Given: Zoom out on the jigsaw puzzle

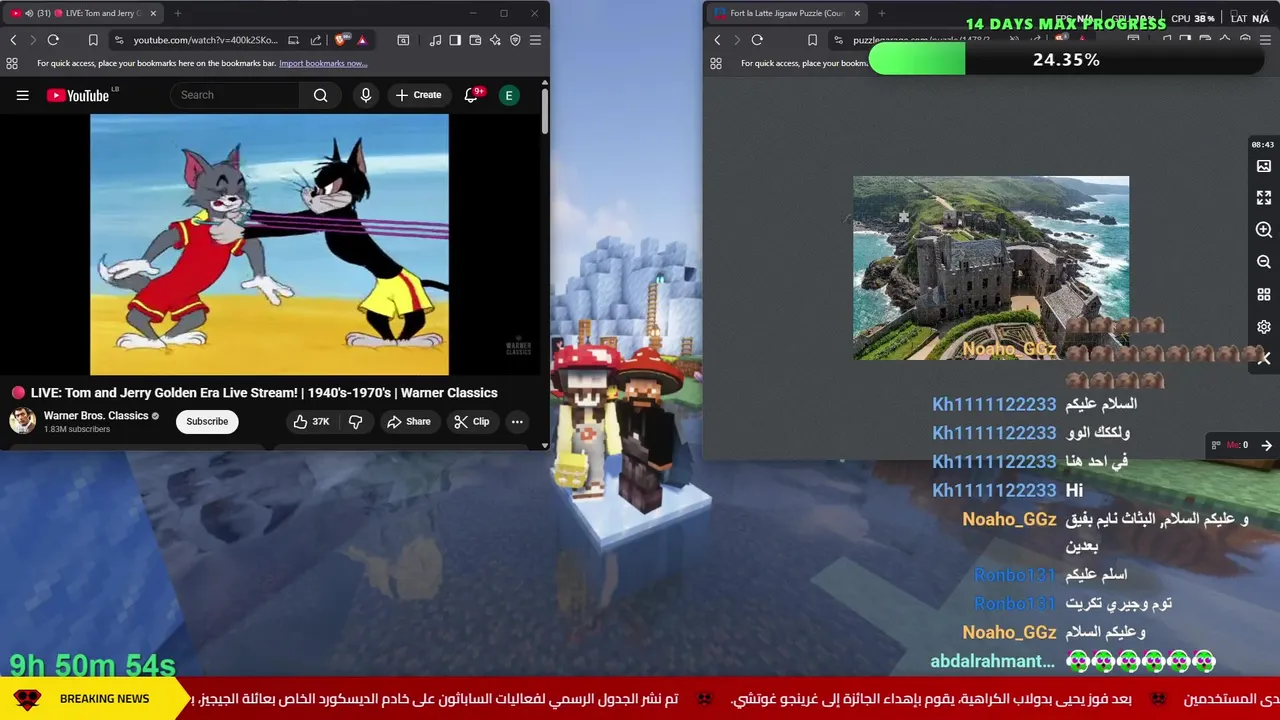Looking at the screenshot, I should pyautogui.click(x=1264, y=262).
